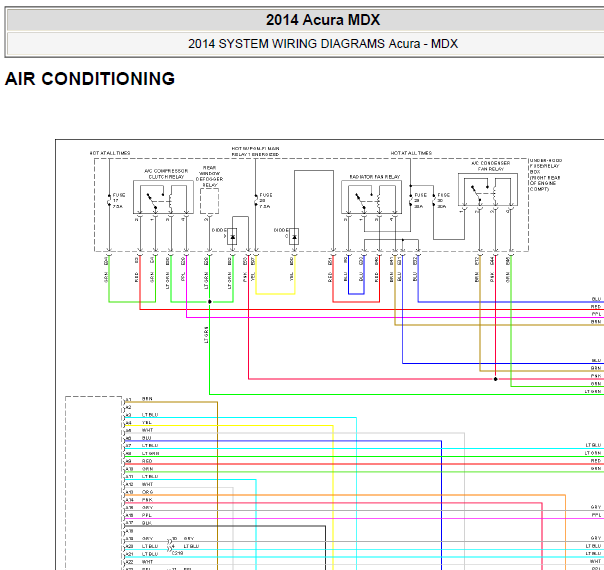Click the "2014 SYSTEM WIRING DIAGRAMS Acura - MDX" subtitle
The height and width of the screenshot is (570, 604).
point(323,44)
